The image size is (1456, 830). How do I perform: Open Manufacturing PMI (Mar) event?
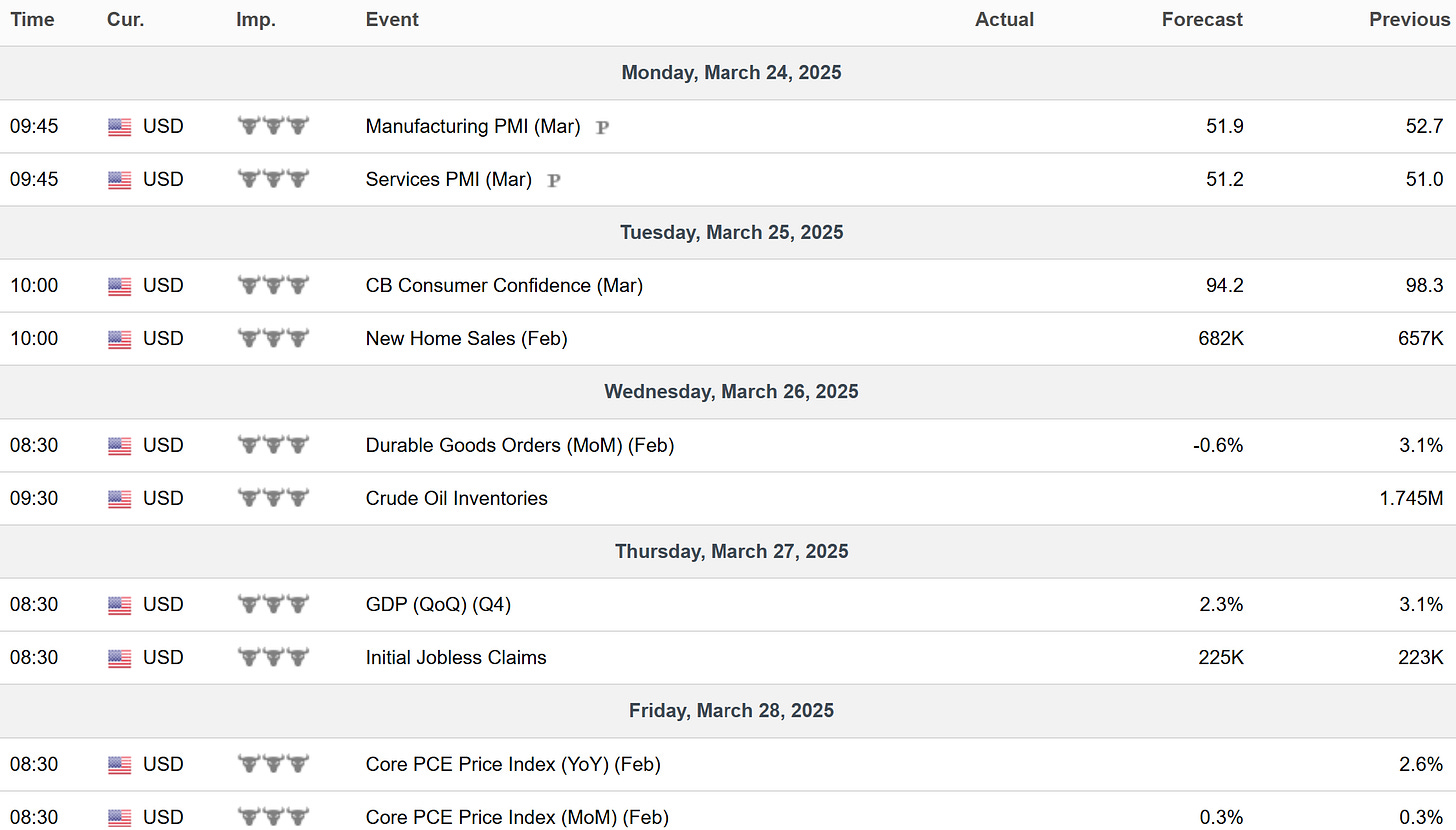[x=473, y=127]
